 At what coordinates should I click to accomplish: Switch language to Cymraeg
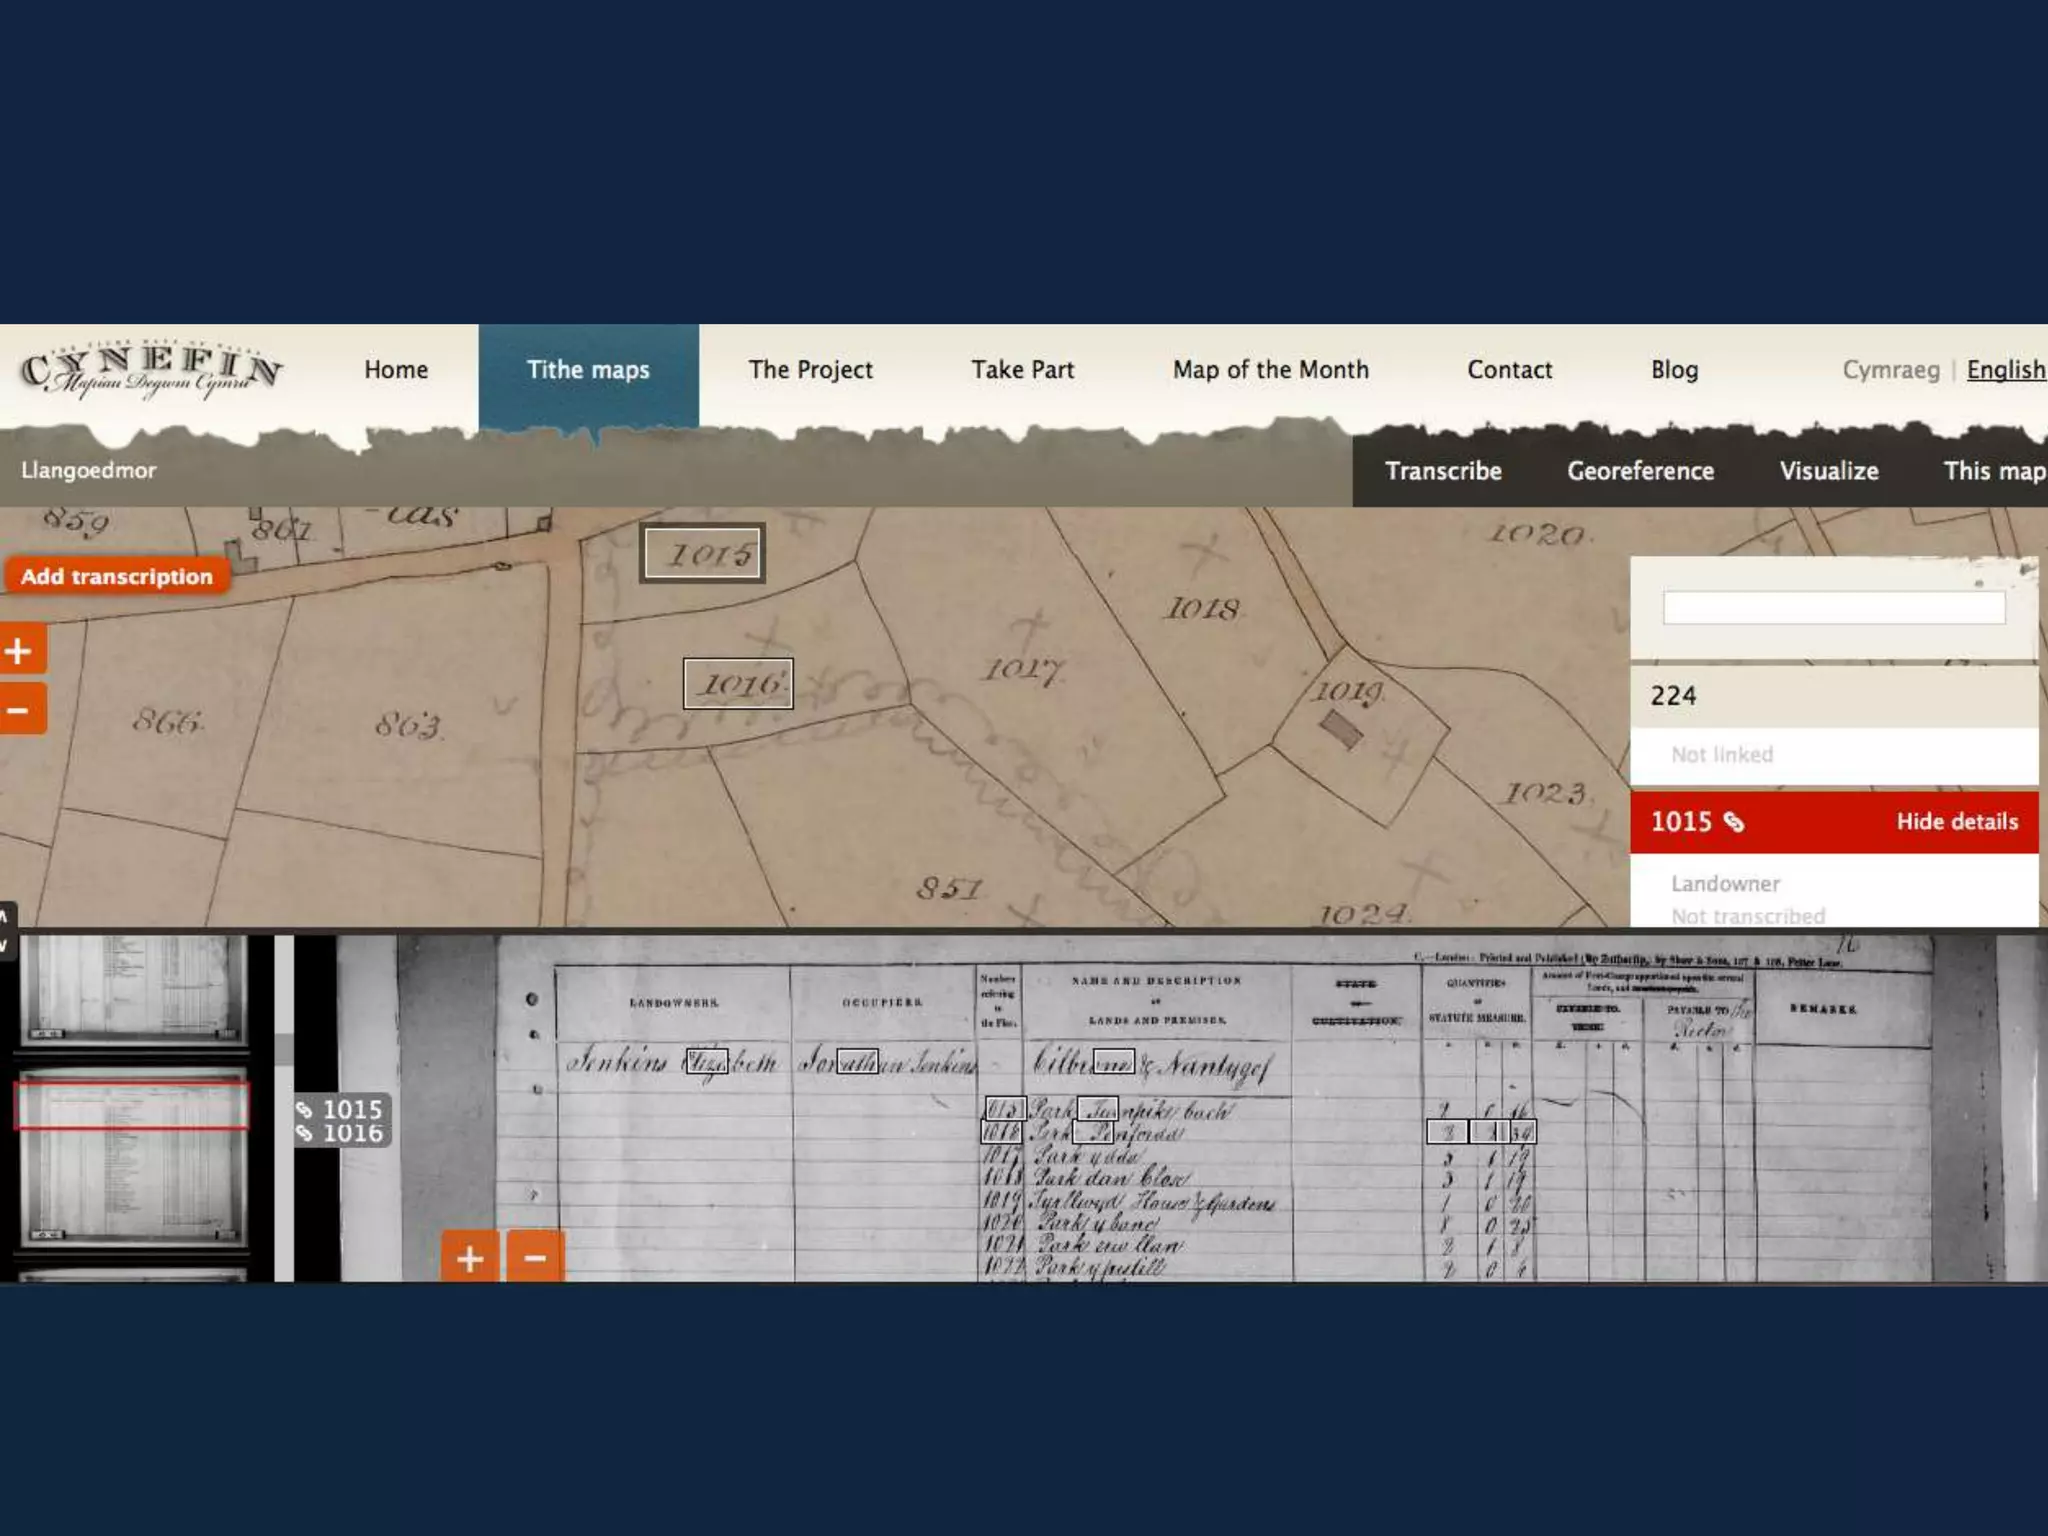pyautogui.click(x=1890, y=370)
